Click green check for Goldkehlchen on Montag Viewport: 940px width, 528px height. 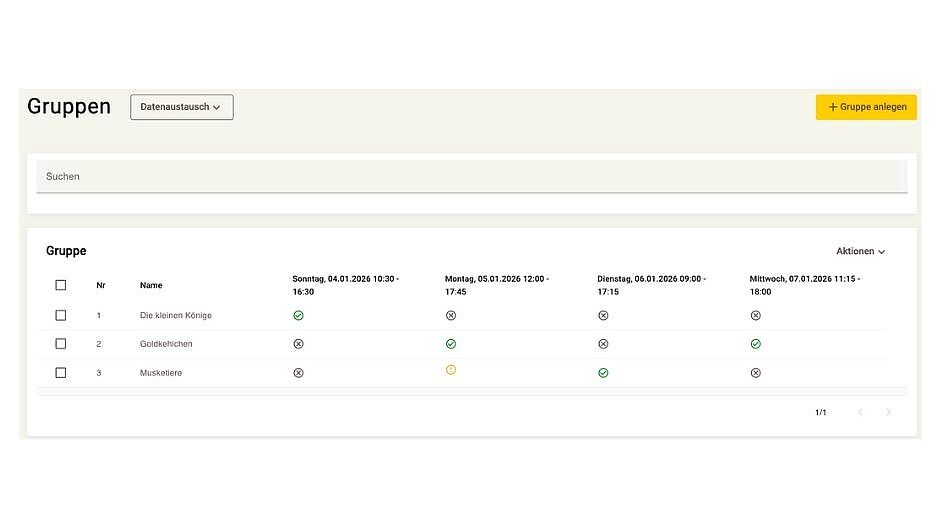click(451, 343)
